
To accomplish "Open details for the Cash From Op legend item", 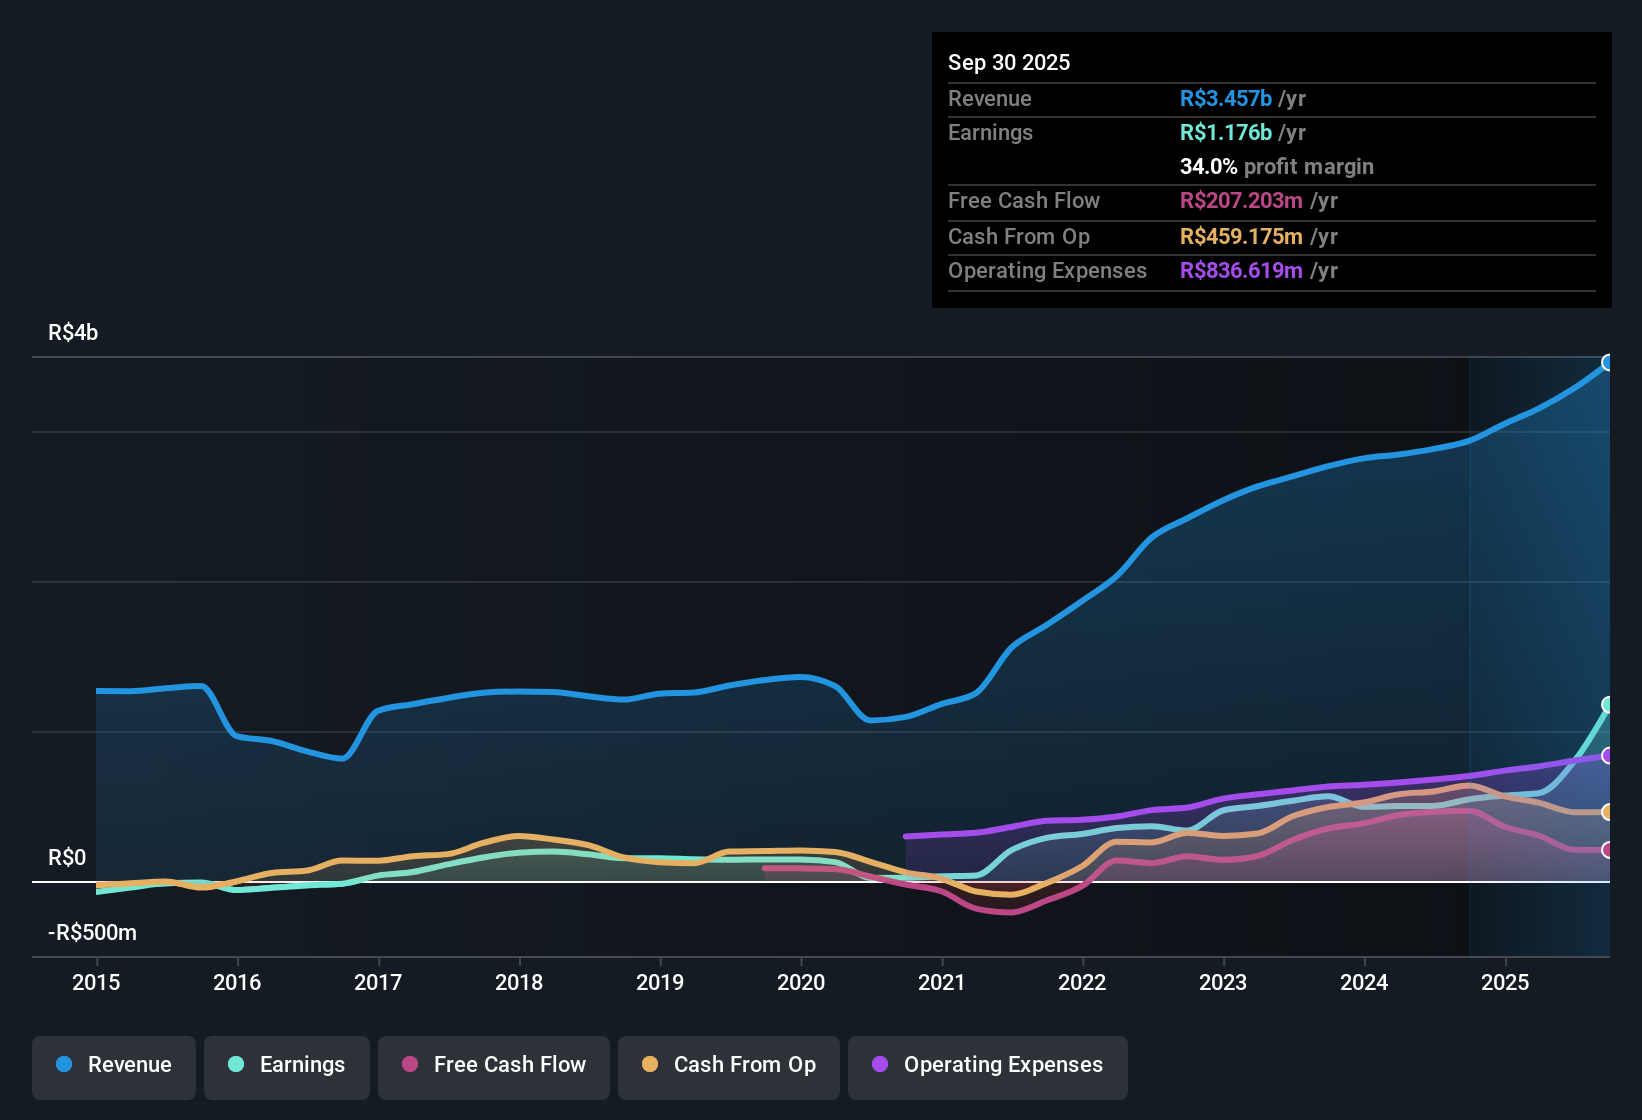I will click(x=728, y=1065).
